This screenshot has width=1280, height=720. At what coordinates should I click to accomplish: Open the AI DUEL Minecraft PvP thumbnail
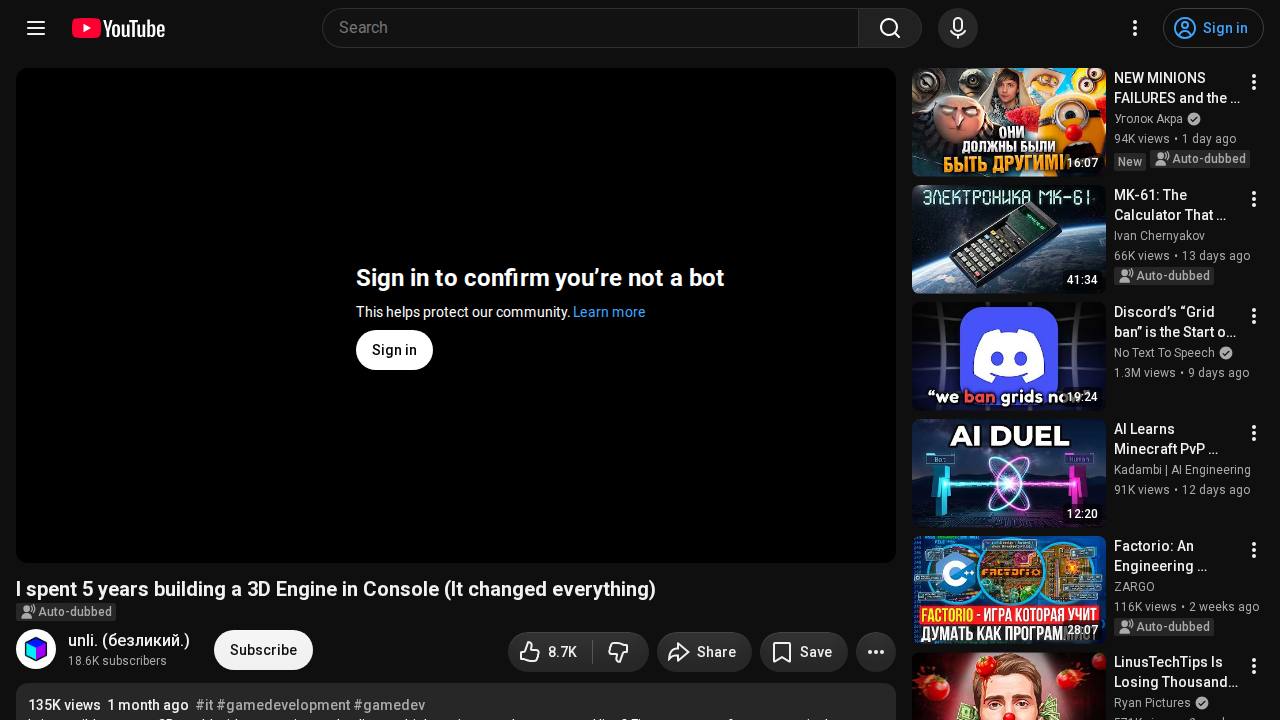(1009, 473)
